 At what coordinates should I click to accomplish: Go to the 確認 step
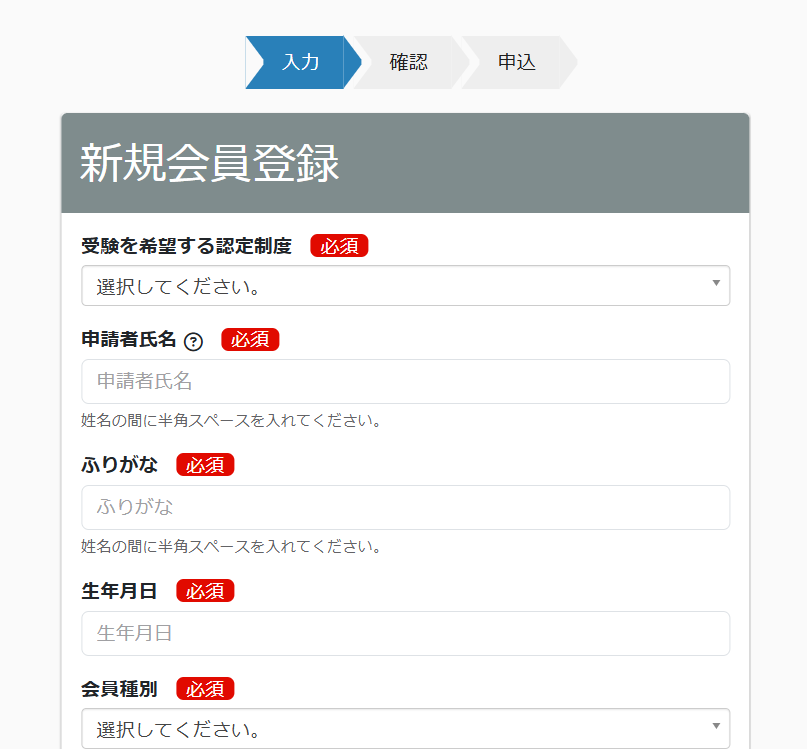click(x=408, y=62)
